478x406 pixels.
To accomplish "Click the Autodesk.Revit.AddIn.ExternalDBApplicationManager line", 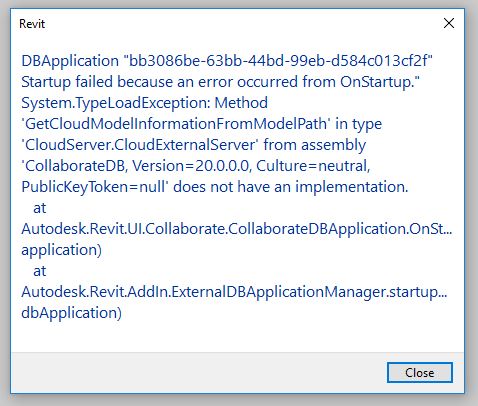I will tap(234, 292).
